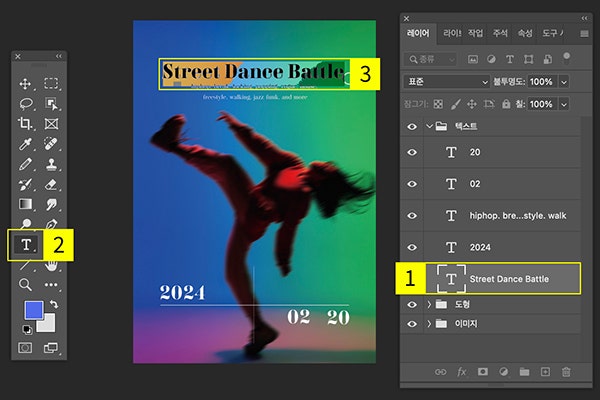Change the screen mode

point(51,348)
